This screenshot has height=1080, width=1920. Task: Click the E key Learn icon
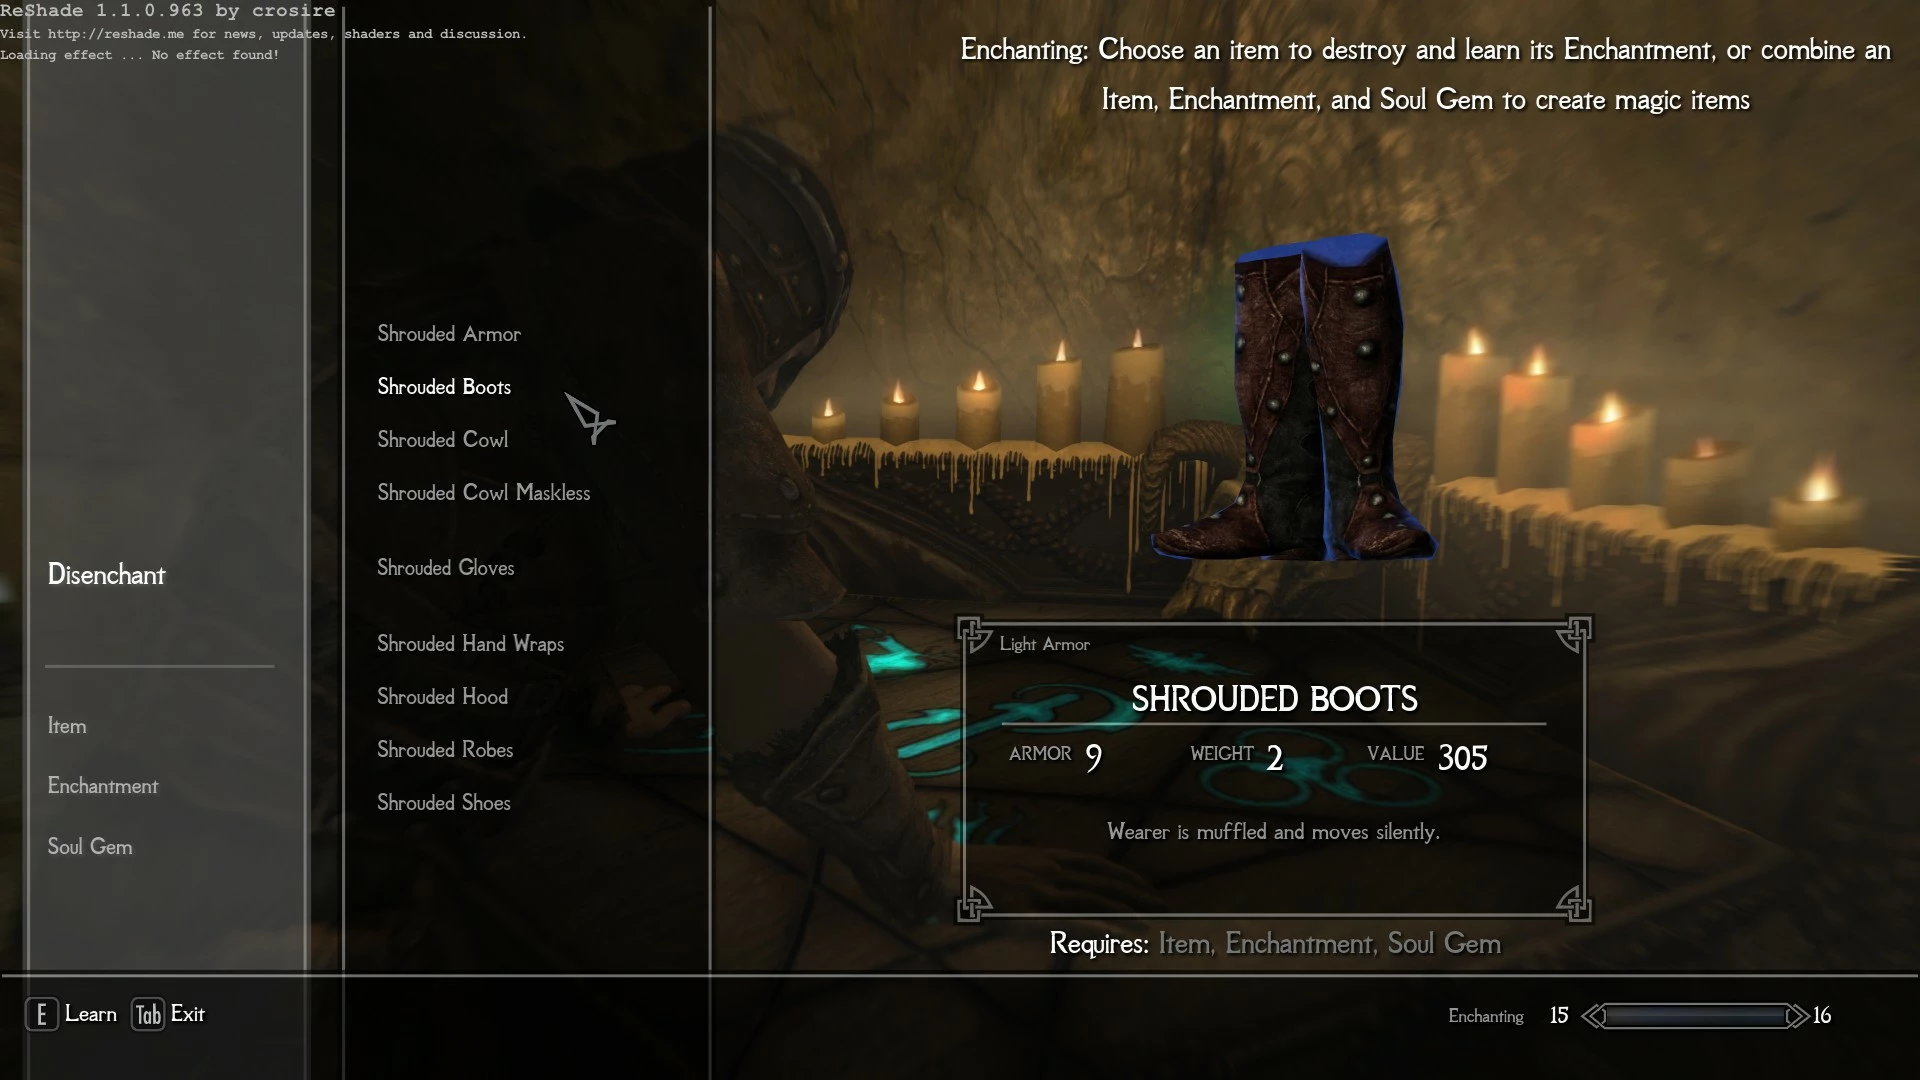(41, 1015)
